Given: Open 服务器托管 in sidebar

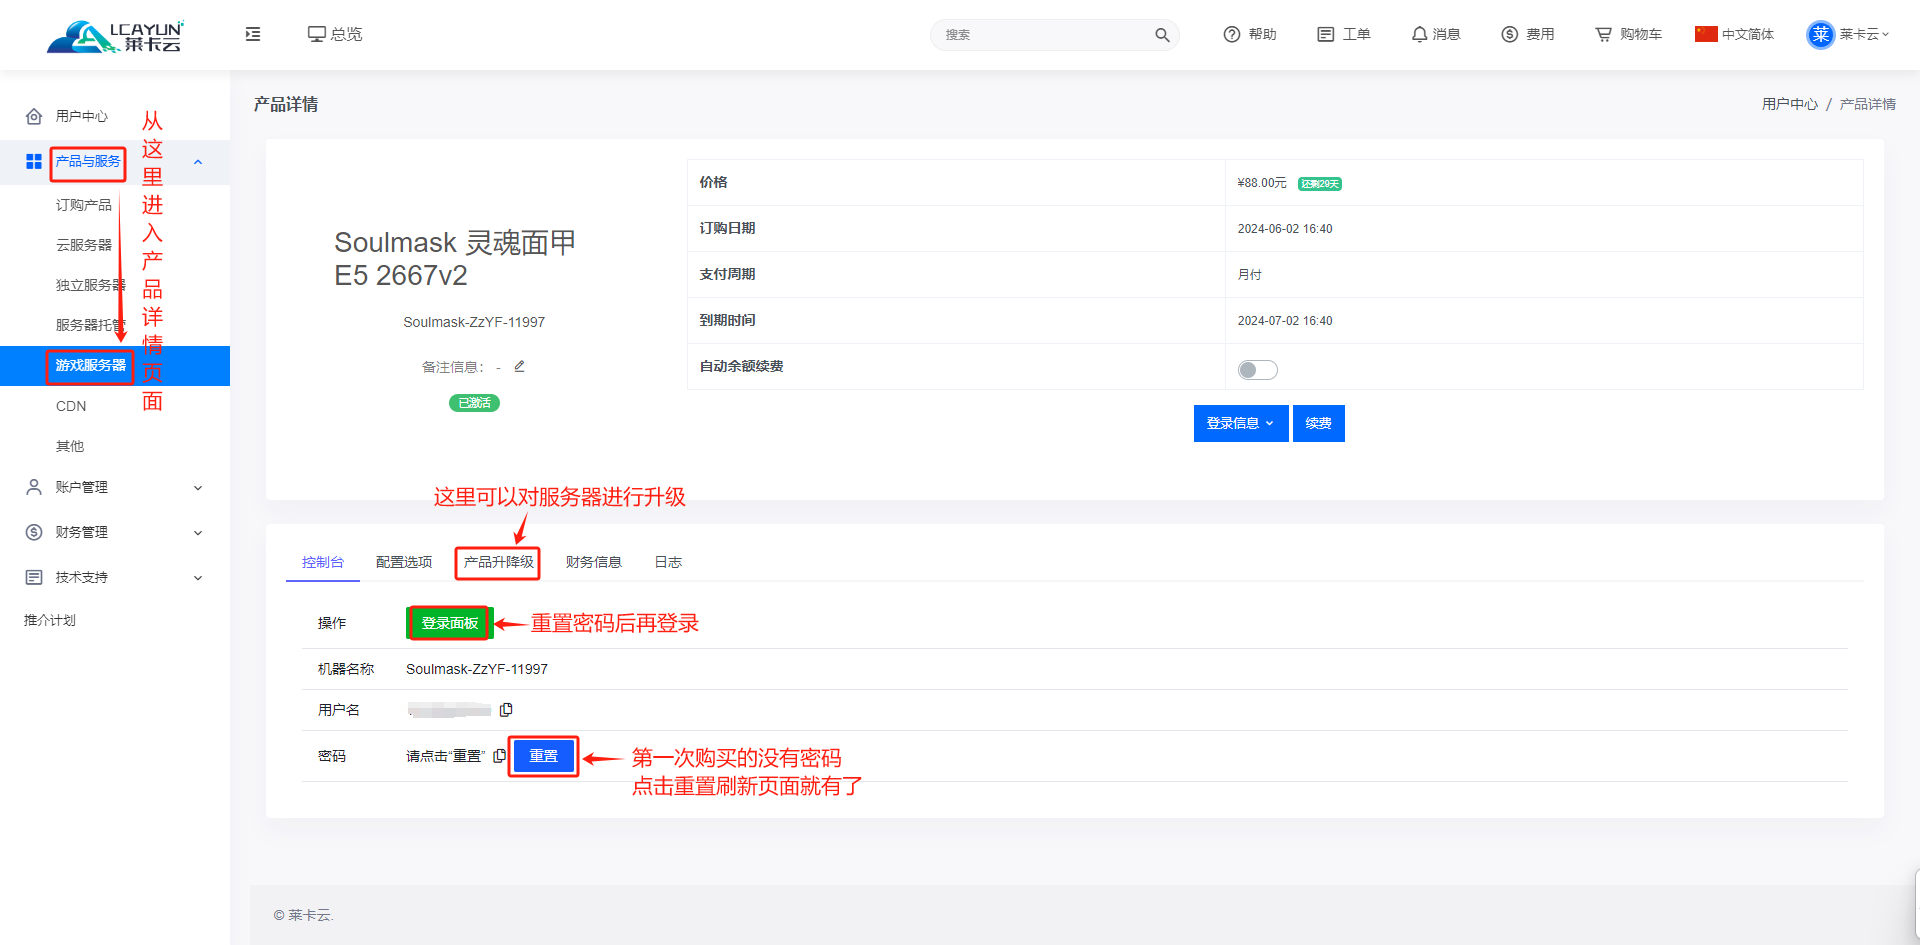Looking at the screenshot, I should point(90,325).
